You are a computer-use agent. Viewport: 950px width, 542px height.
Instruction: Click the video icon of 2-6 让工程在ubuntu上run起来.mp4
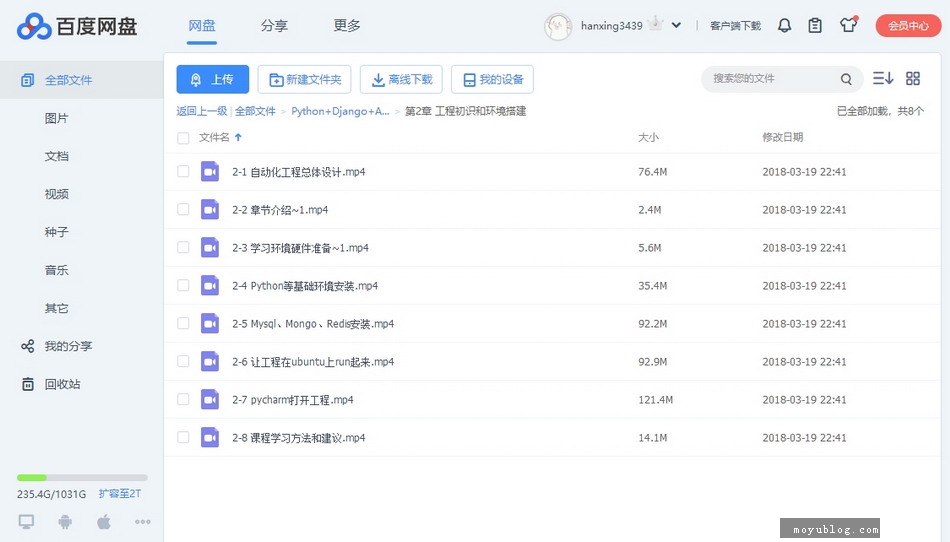210,362
